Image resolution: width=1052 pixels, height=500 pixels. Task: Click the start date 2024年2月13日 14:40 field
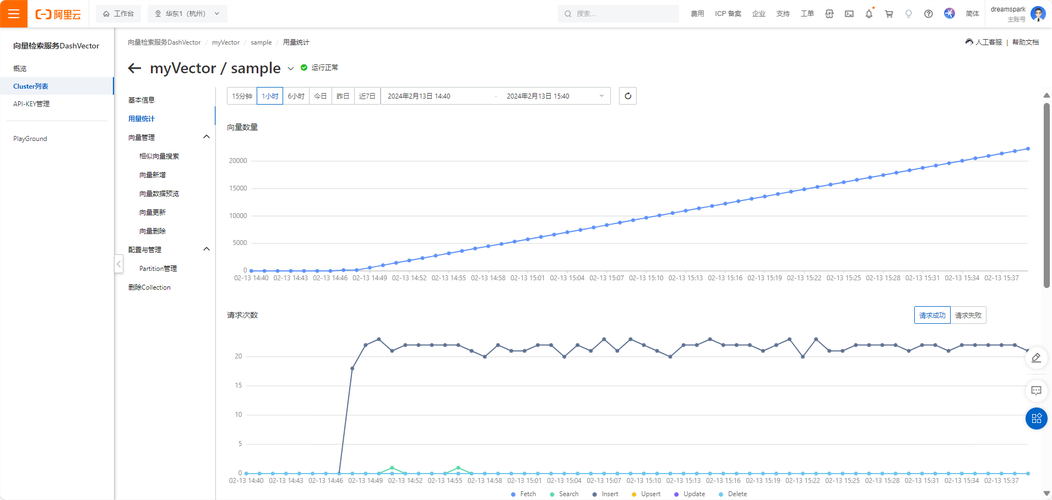pos(419,96)
